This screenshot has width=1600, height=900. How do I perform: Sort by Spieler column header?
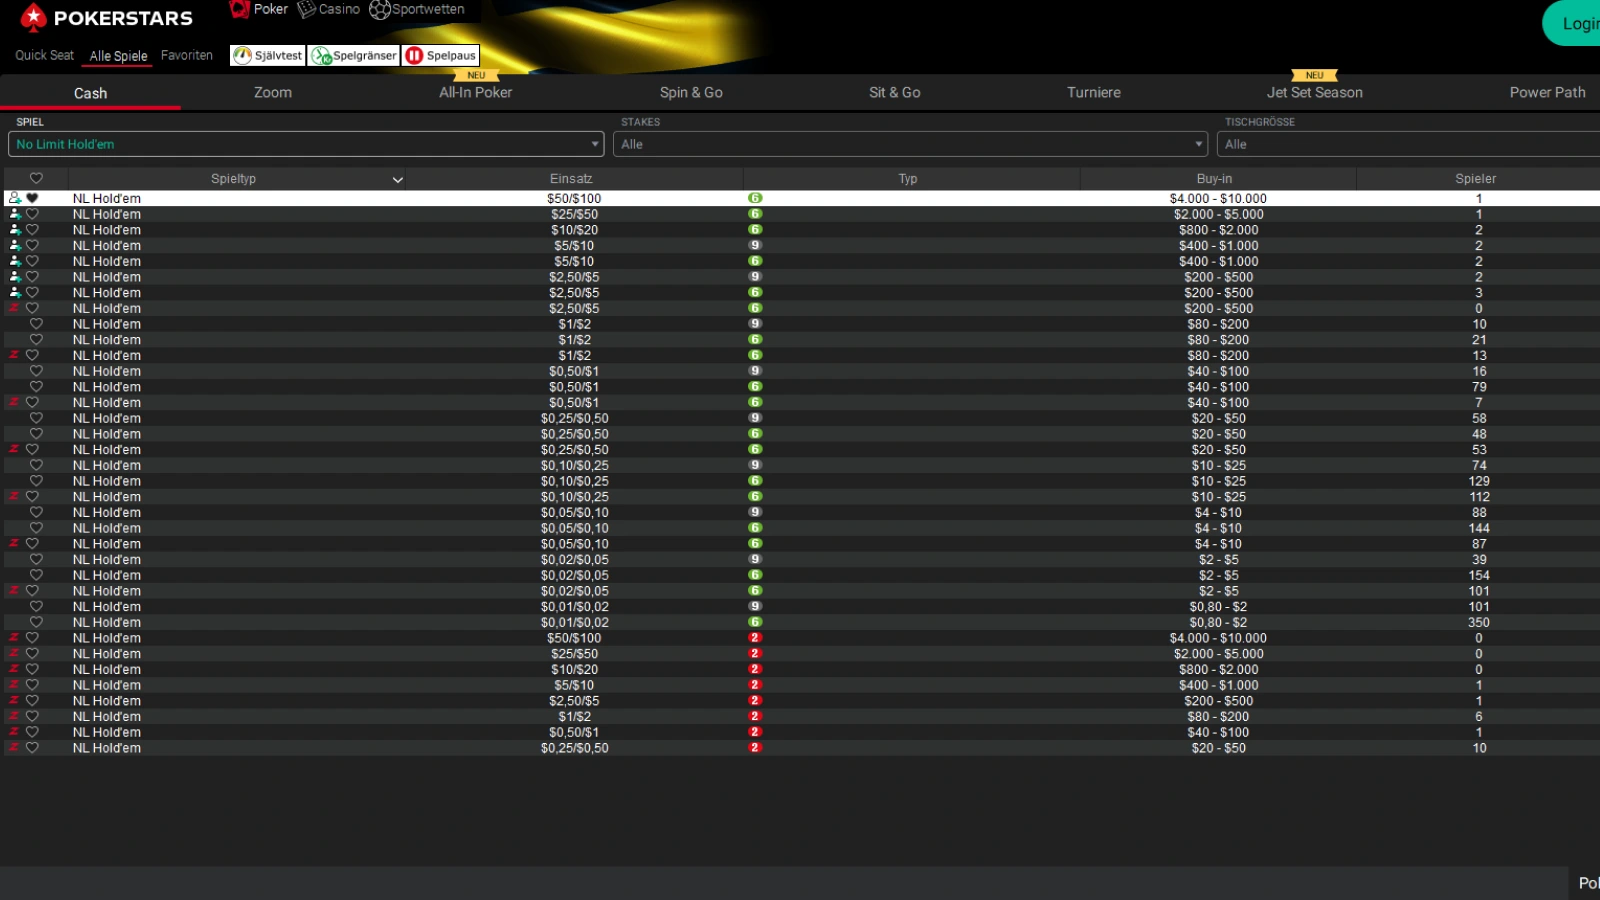click(x=1476, y=179)
